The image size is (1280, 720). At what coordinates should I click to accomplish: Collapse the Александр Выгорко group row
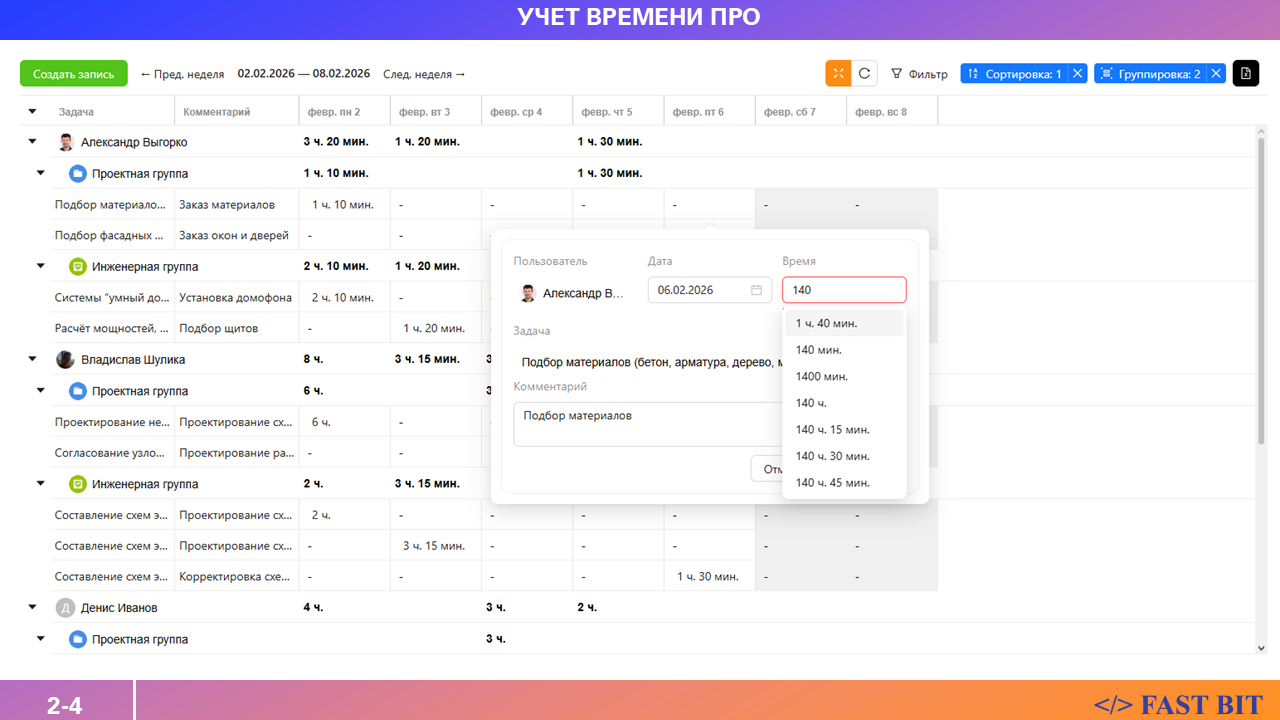point(32,142)
